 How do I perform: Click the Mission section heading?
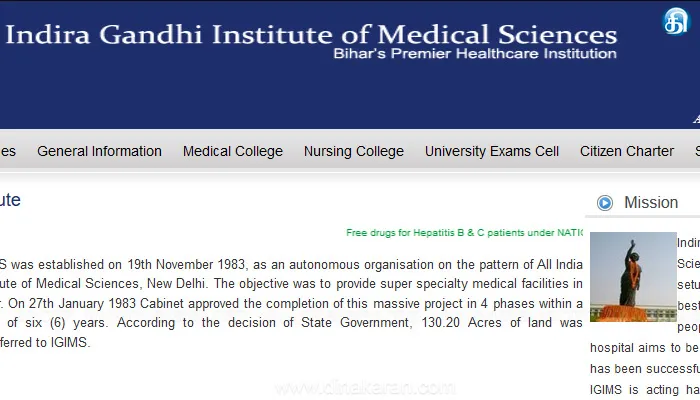pos(651,203)
